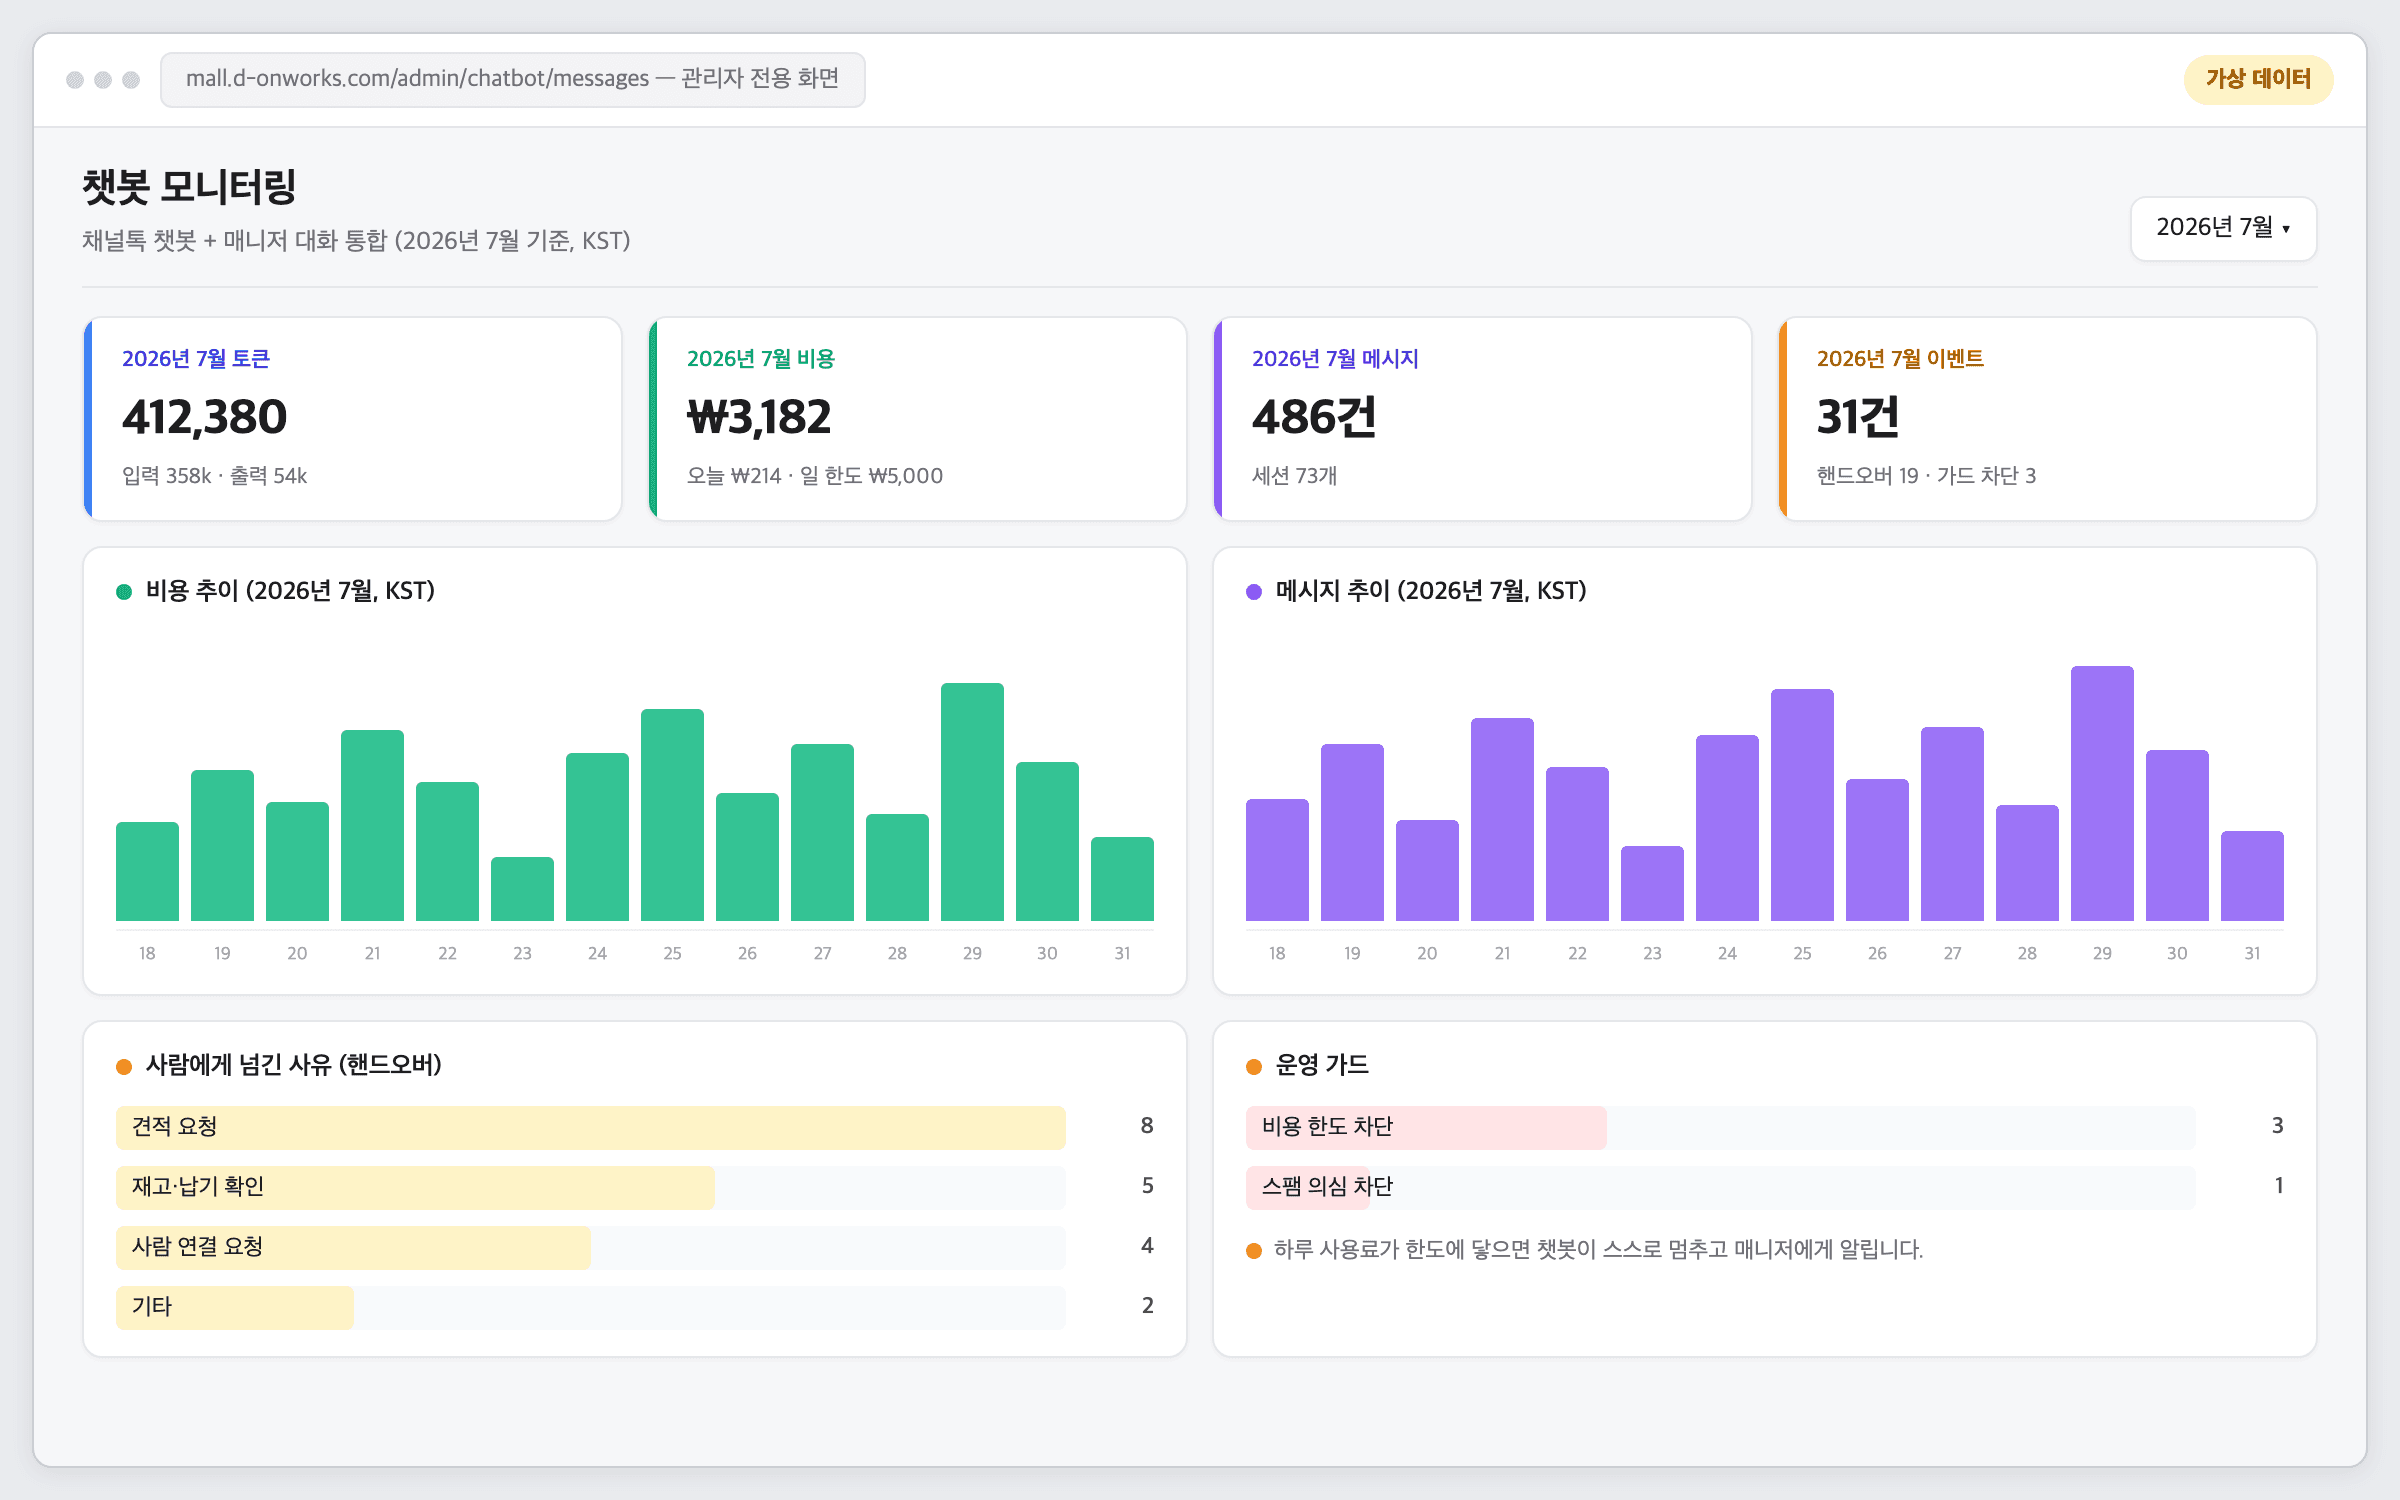Click the message count 486건
The height and width of the screenshot is (1500, 2400).
pyautogui.click(x=1314, y=417)
